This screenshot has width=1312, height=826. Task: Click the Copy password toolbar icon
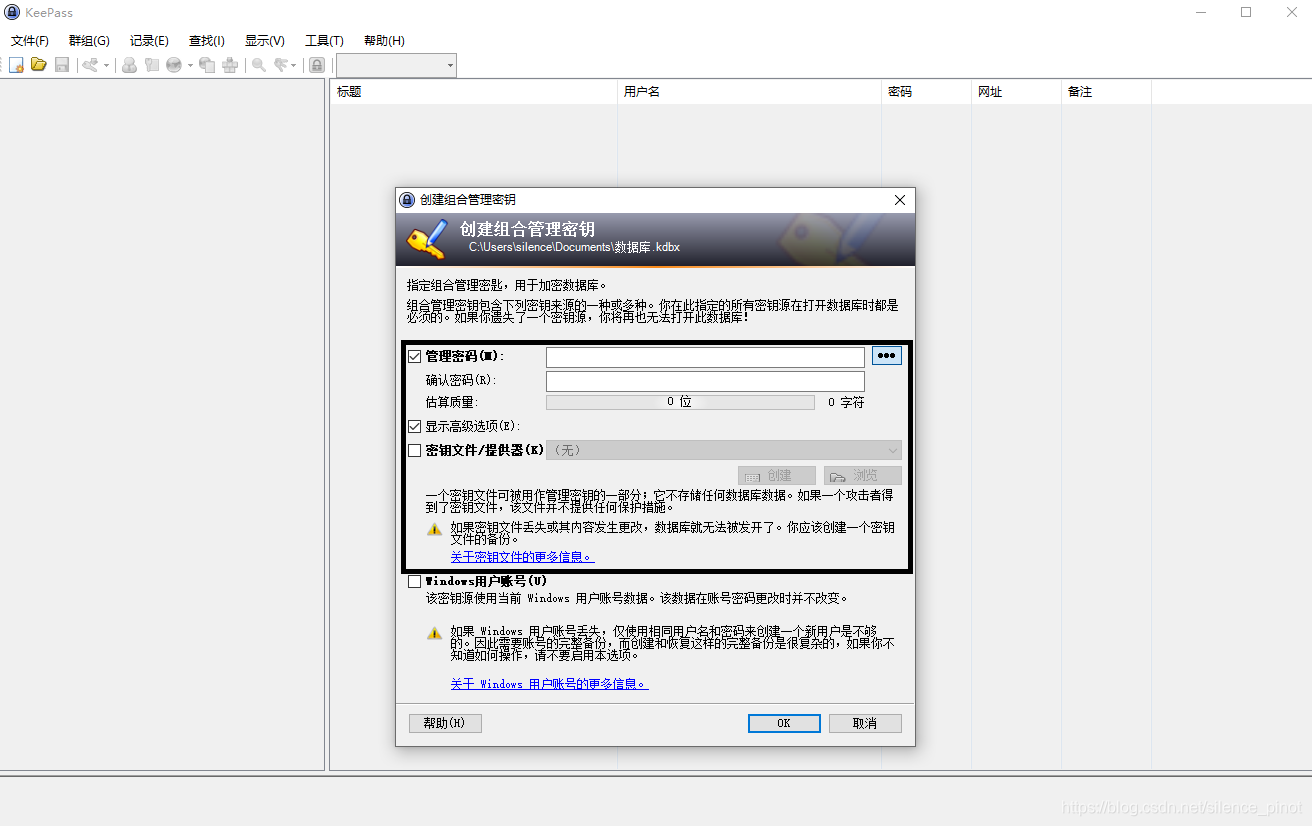[x=152, y=65]
